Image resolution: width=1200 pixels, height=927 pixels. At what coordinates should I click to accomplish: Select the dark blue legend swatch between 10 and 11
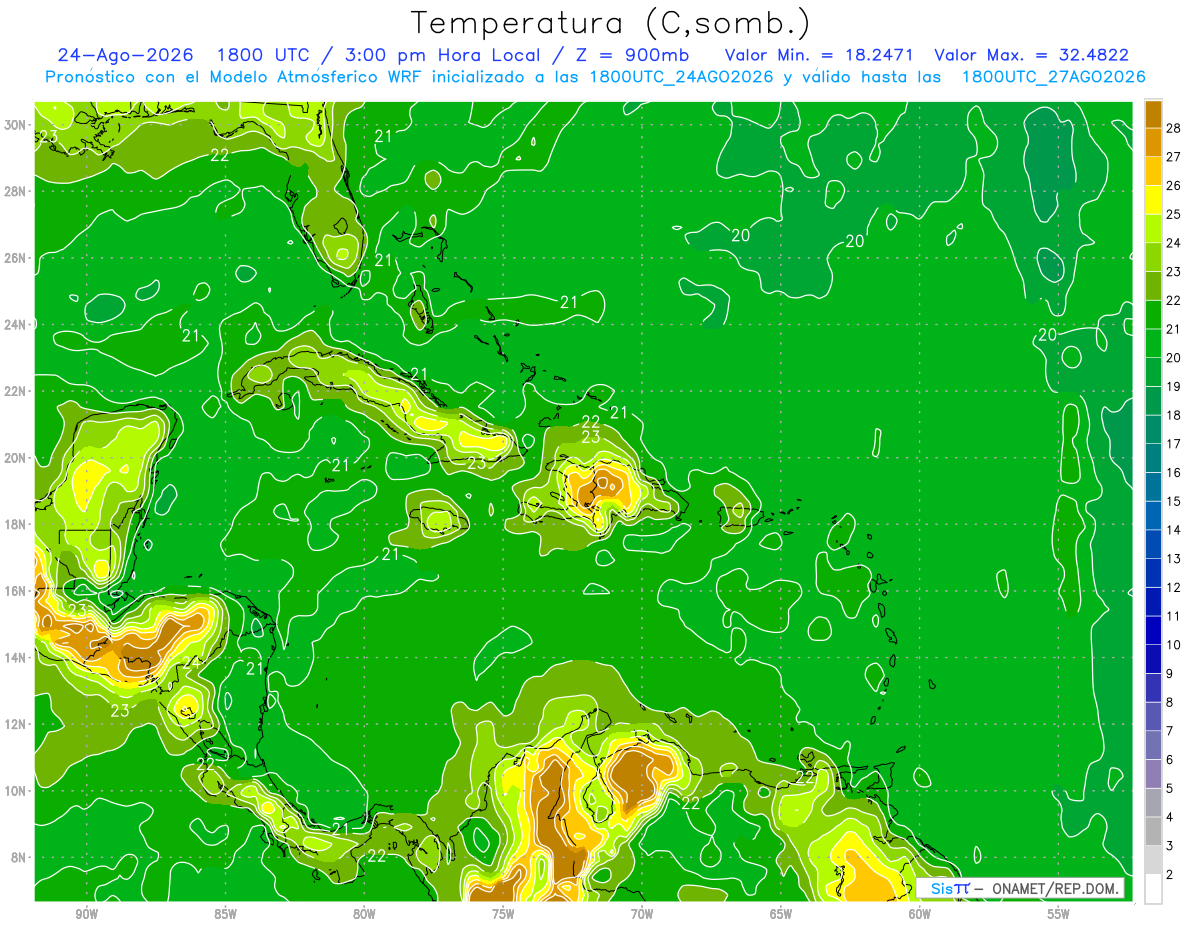pyautogui.click(x=1153, y=630)
